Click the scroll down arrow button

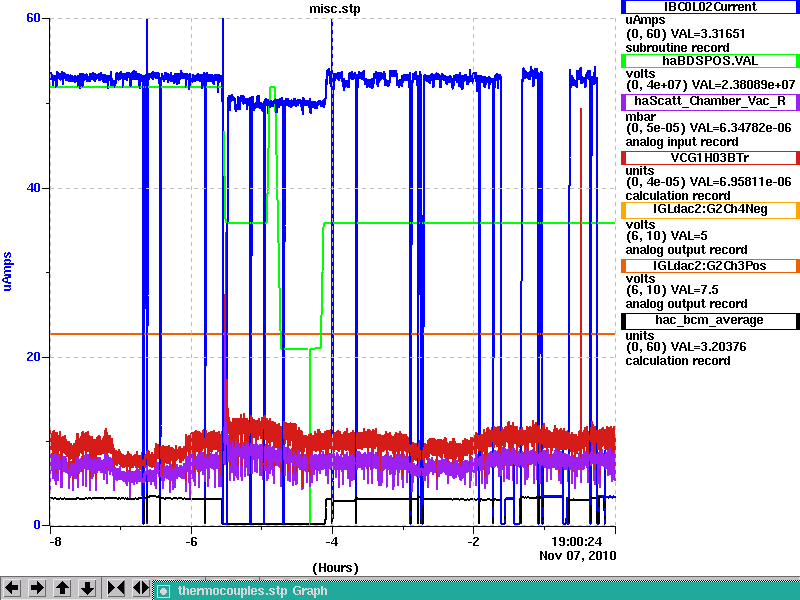pyautogui.click(x=88, y=588)
